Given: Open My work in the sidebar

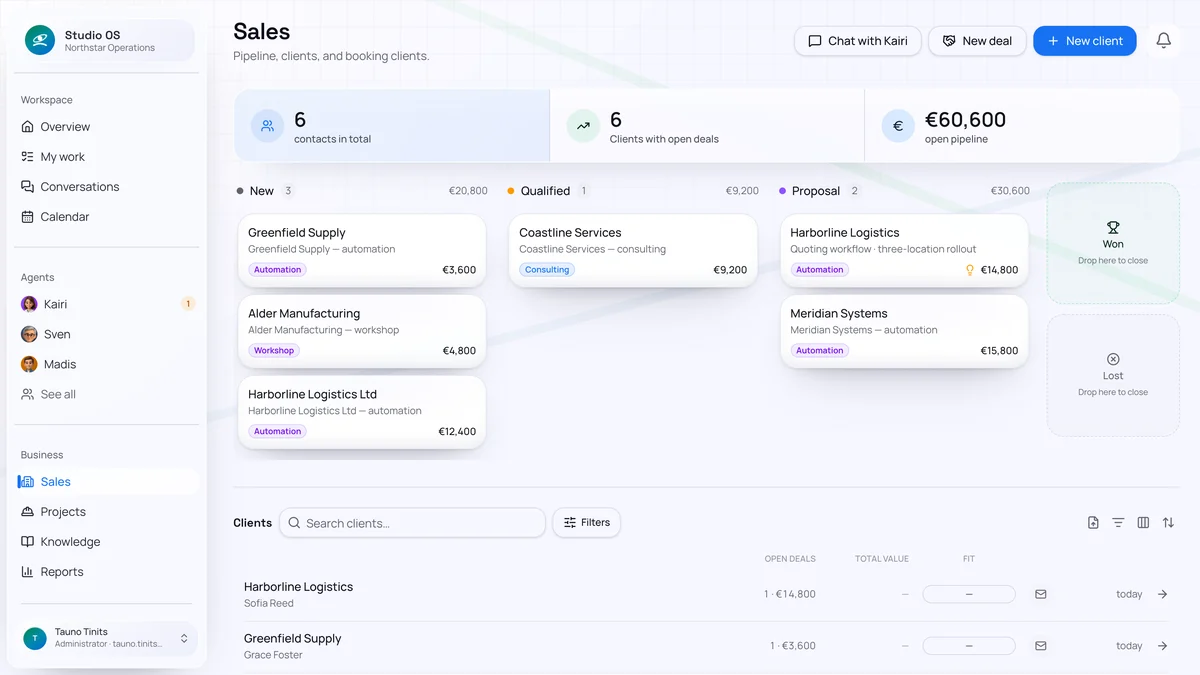Looking at the screenshot, I should (x=107, y=157).
